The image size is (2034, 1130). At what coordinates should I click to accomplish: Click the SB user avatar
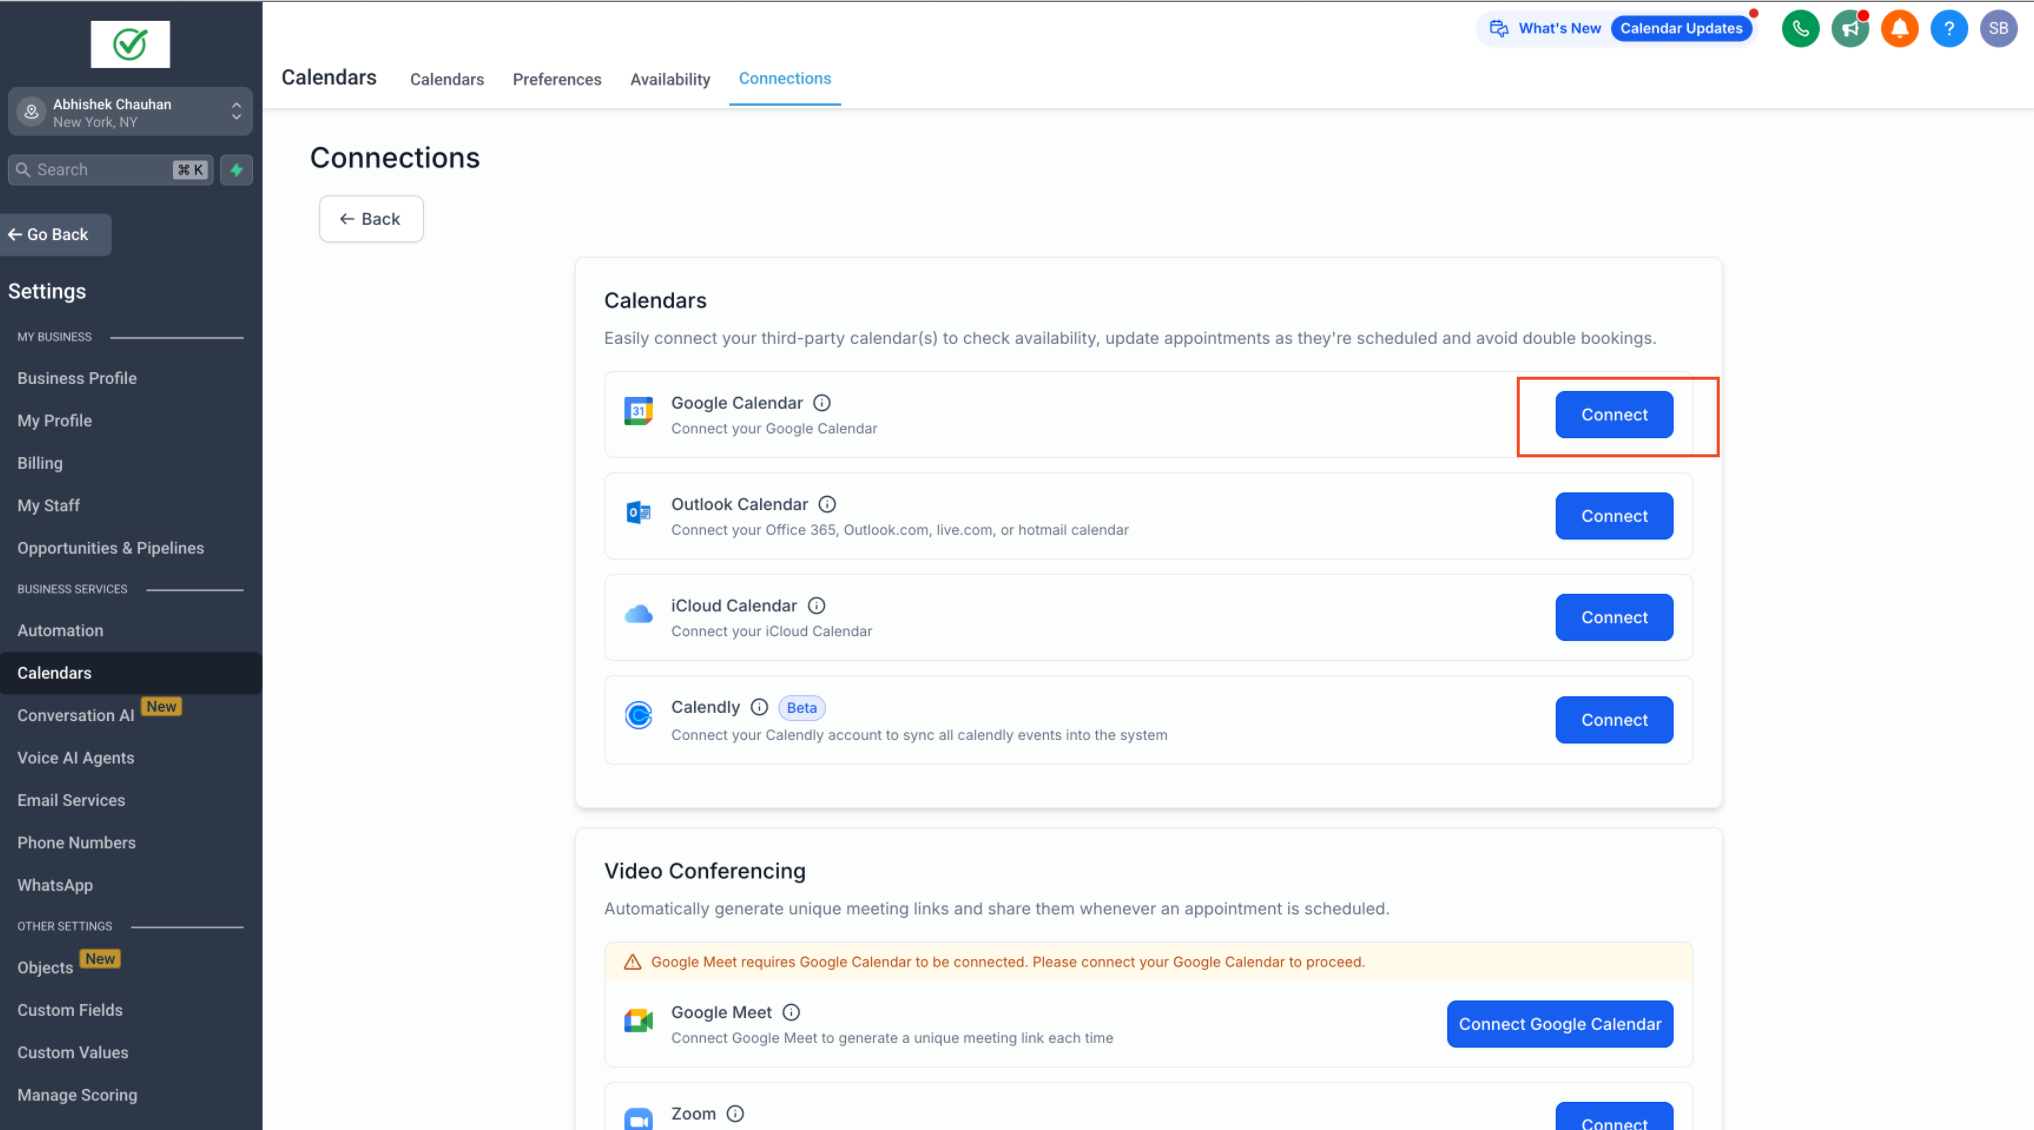pos(1998,29)
